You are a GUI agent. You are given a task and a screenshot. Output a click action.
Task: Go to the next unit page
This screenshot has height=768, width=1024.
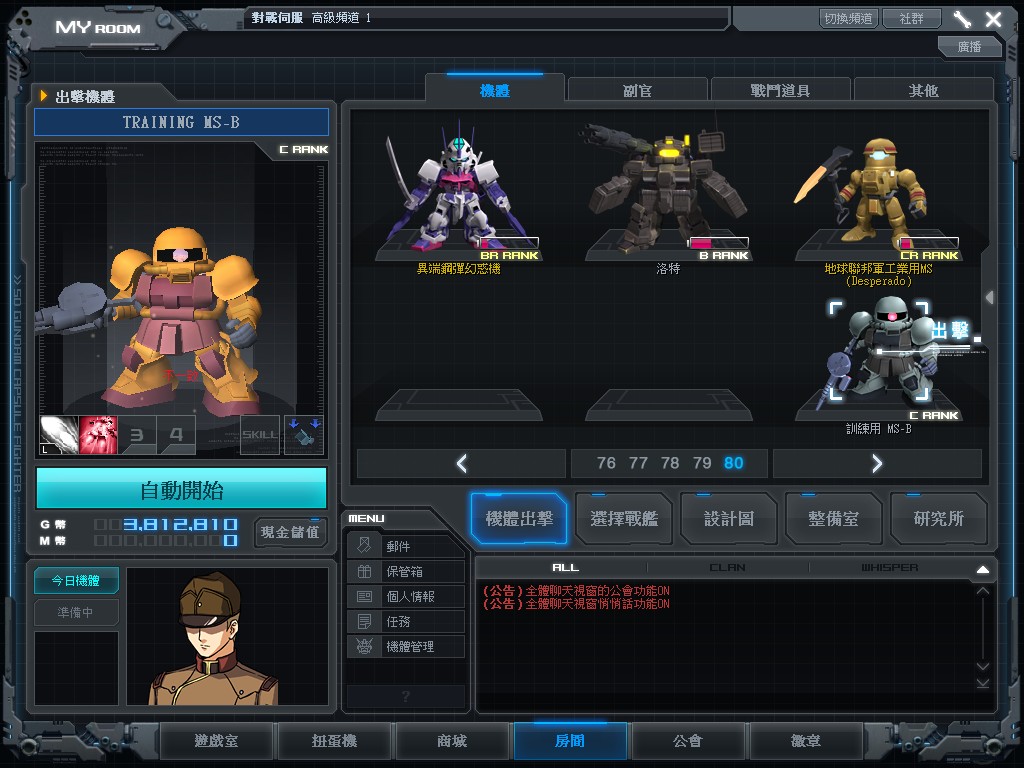tap(877, 464)
